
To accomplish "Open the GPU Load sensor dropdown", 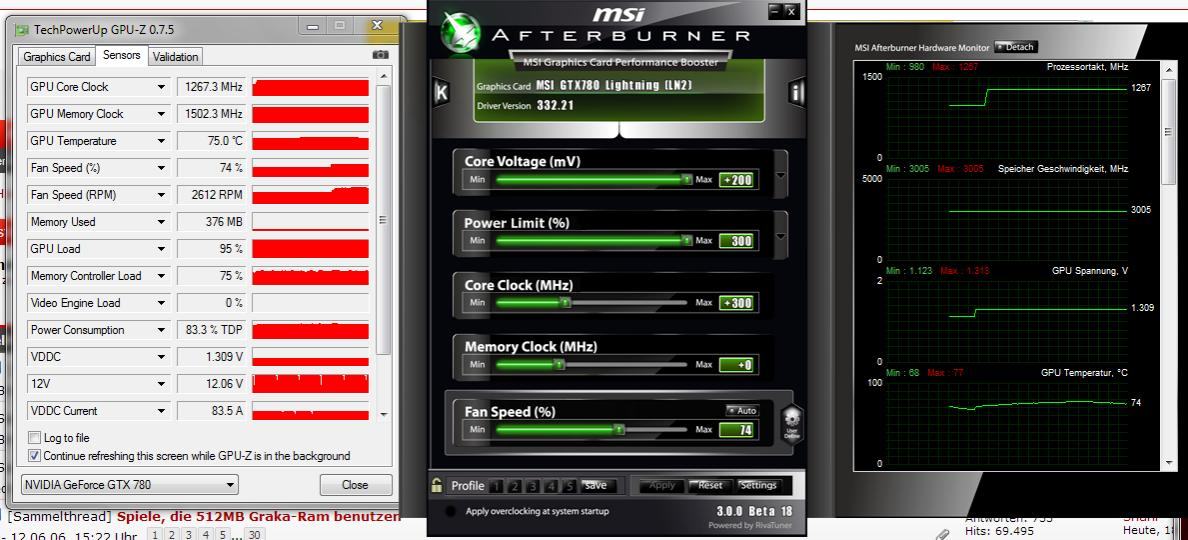I will (161, 249).
